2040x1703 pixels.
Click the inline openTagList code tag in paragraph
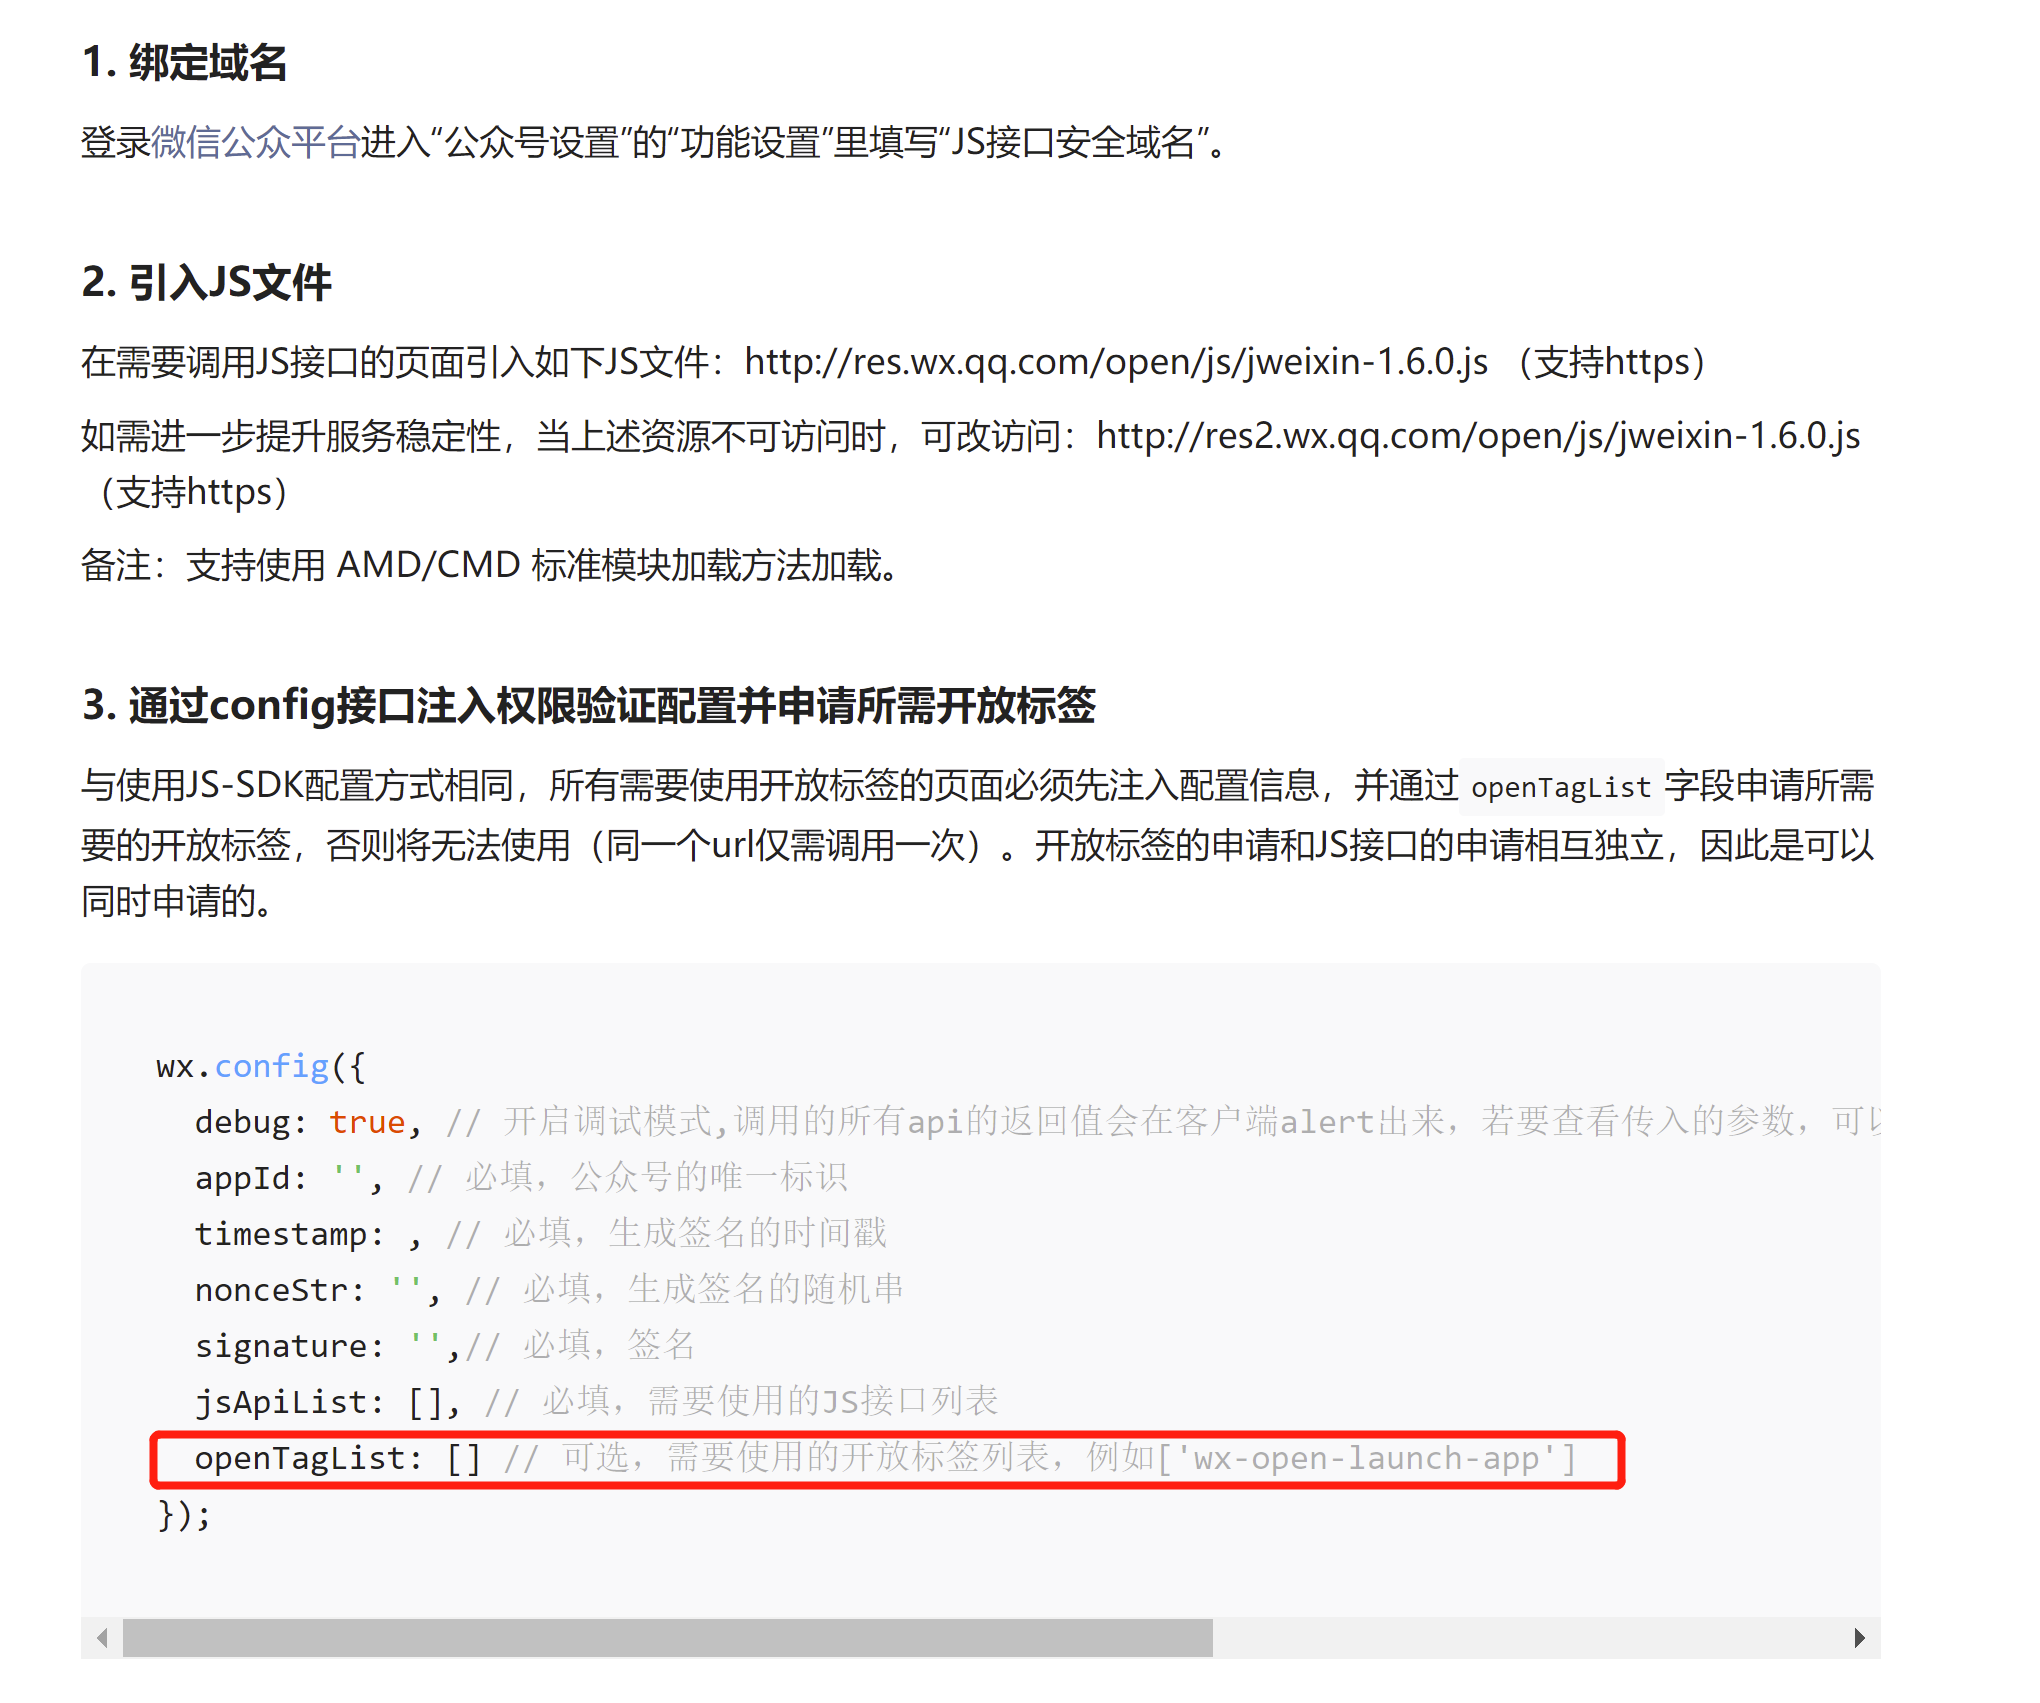click(x=1560, y=788)
